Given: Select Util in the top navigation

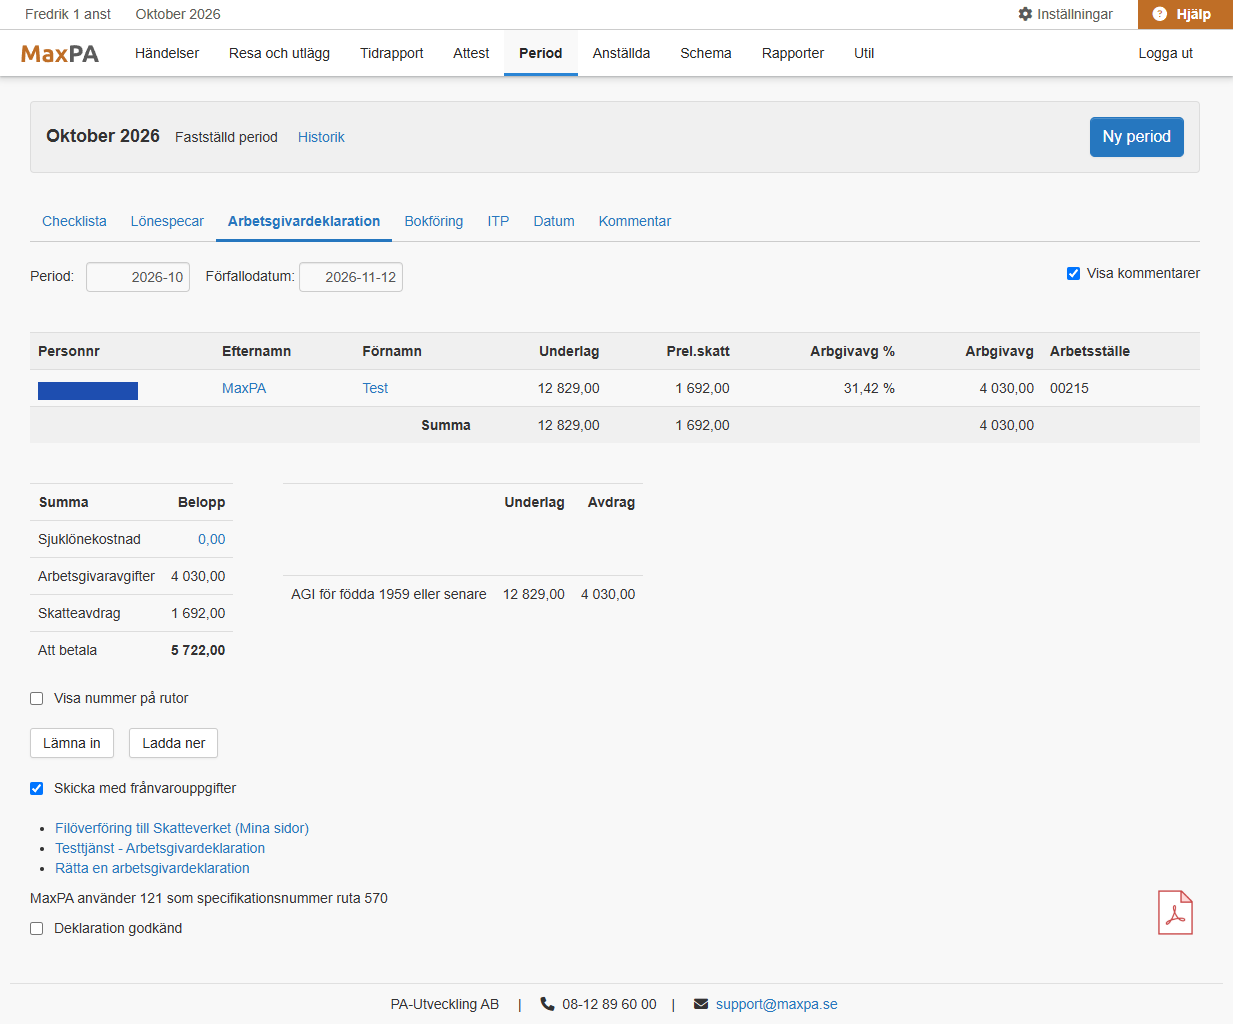Looking at the screenshot, I should 864,53.
